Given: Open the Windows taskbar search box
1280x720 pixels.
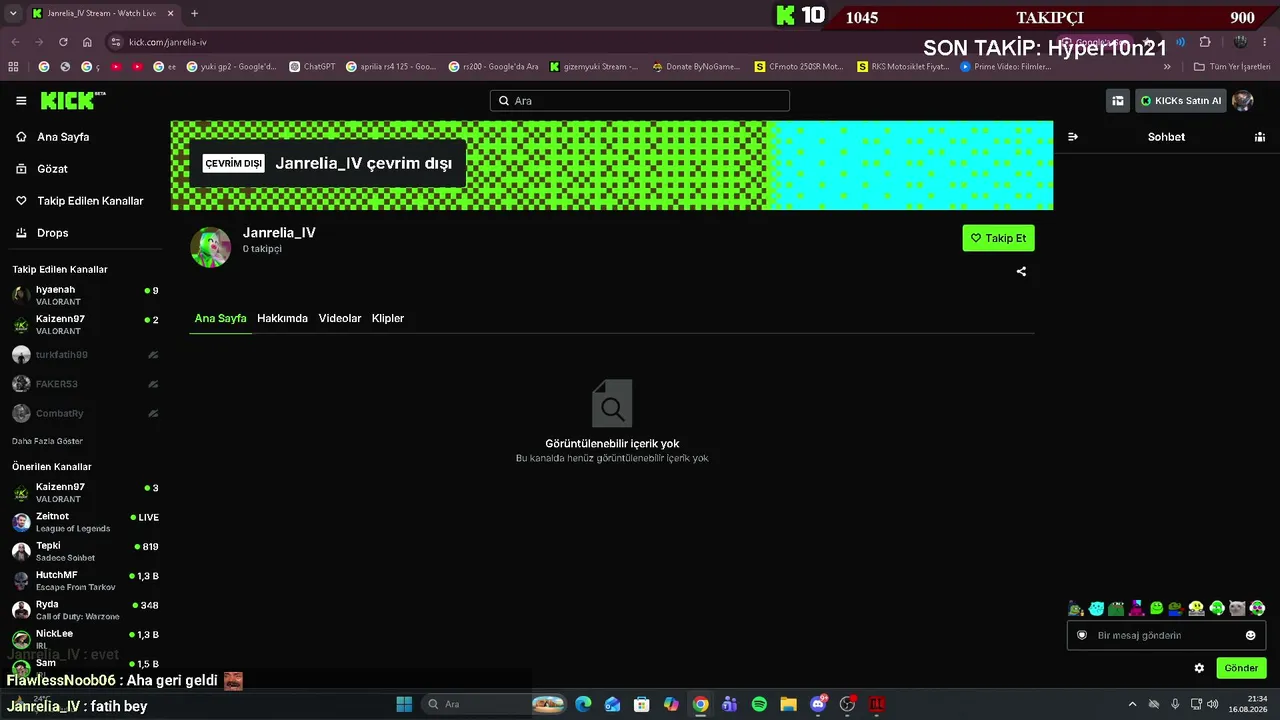Looking at the screenshot, I should point(493,704).
